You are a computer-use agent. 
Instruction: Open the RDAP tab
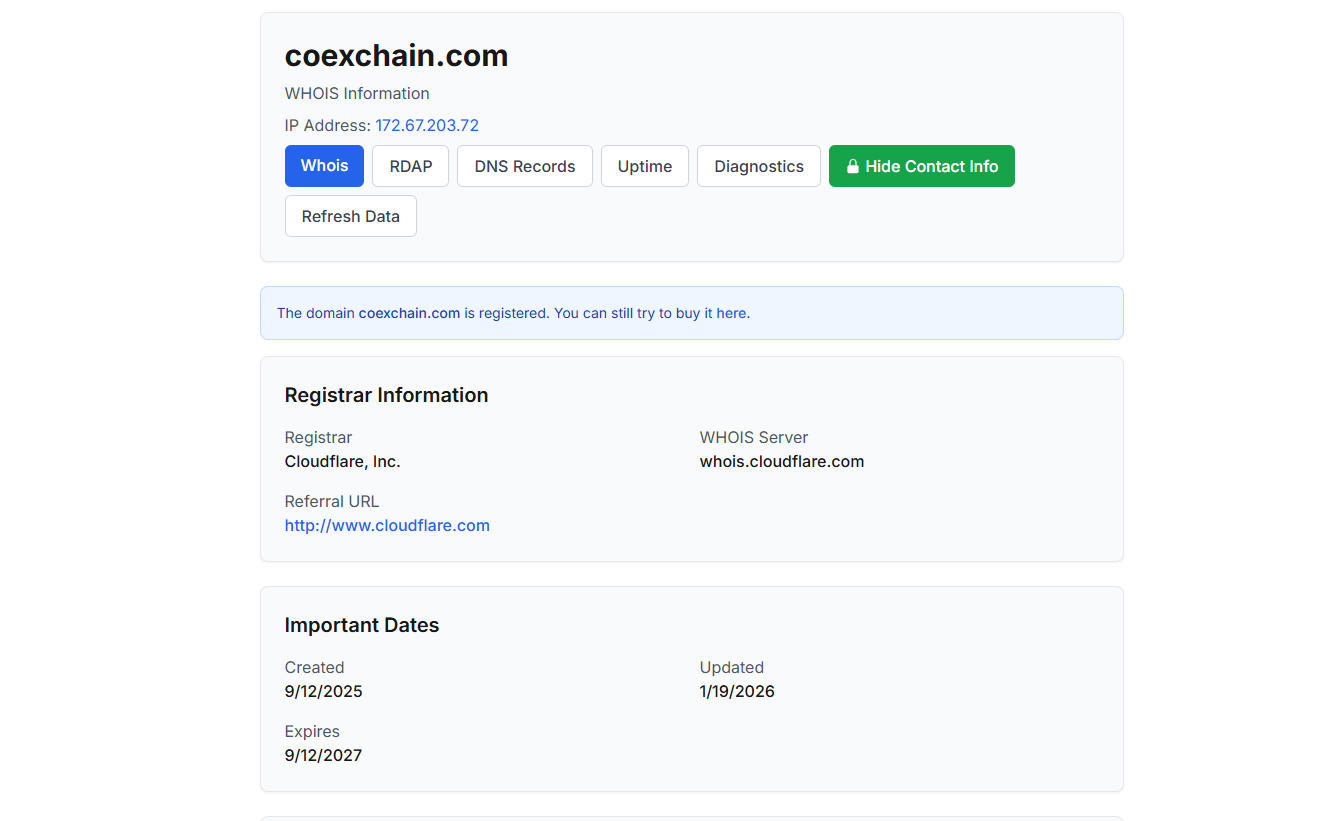(x=410, y=166)
